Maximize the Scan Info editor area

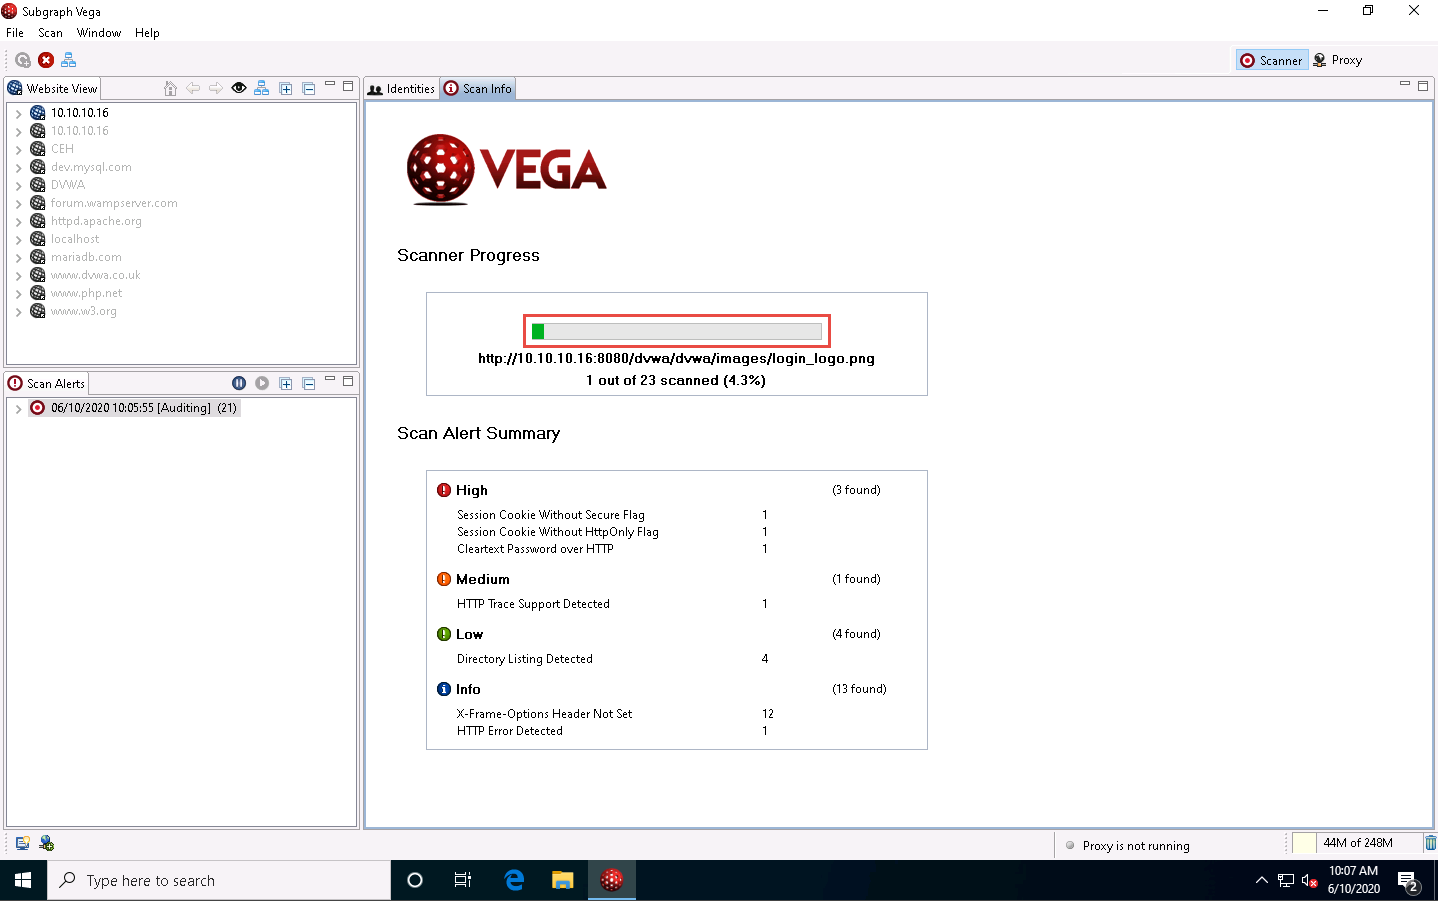[x=1423, y=85]
